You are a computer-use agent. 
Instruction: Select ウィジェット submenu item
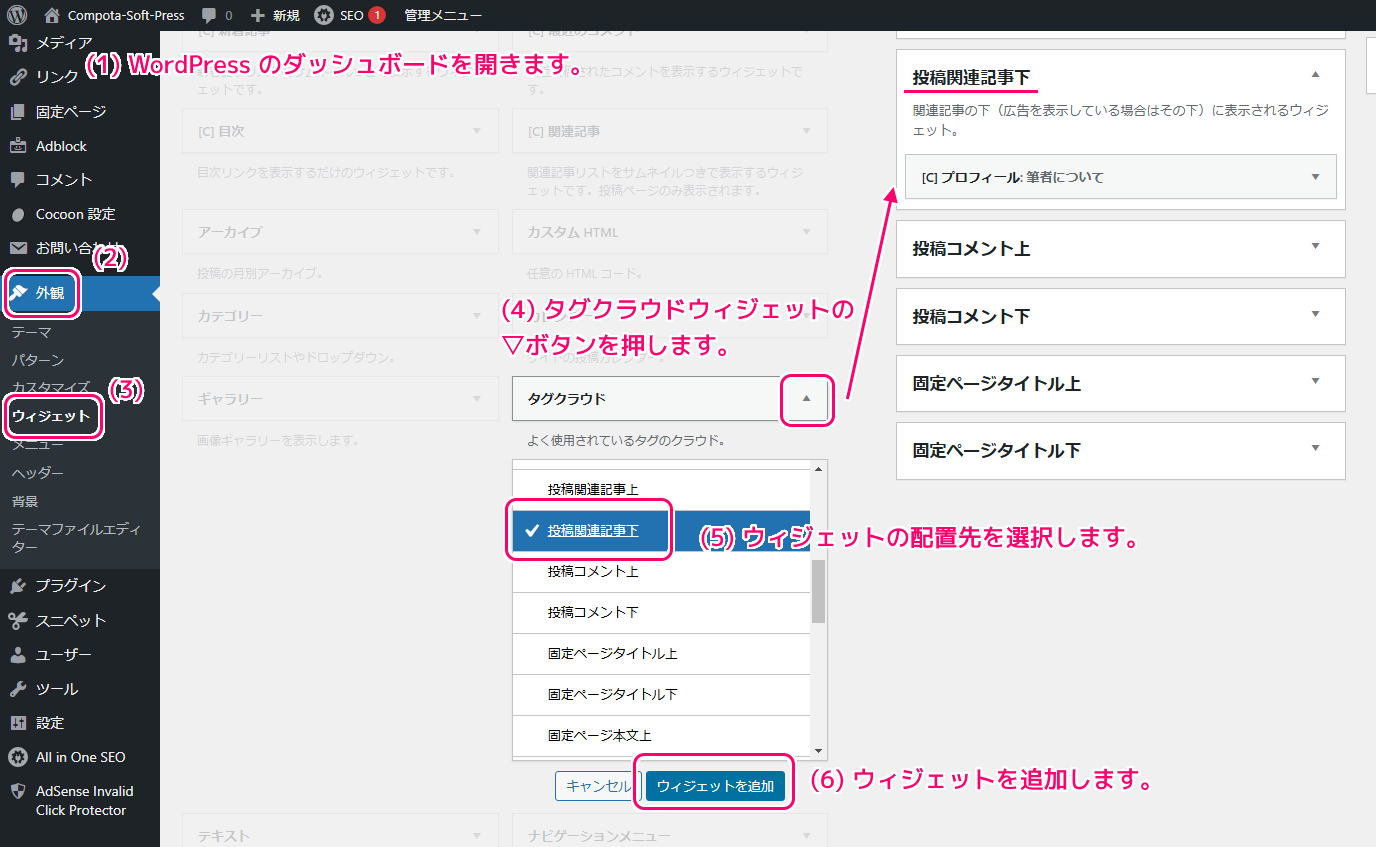click(51, 416)
